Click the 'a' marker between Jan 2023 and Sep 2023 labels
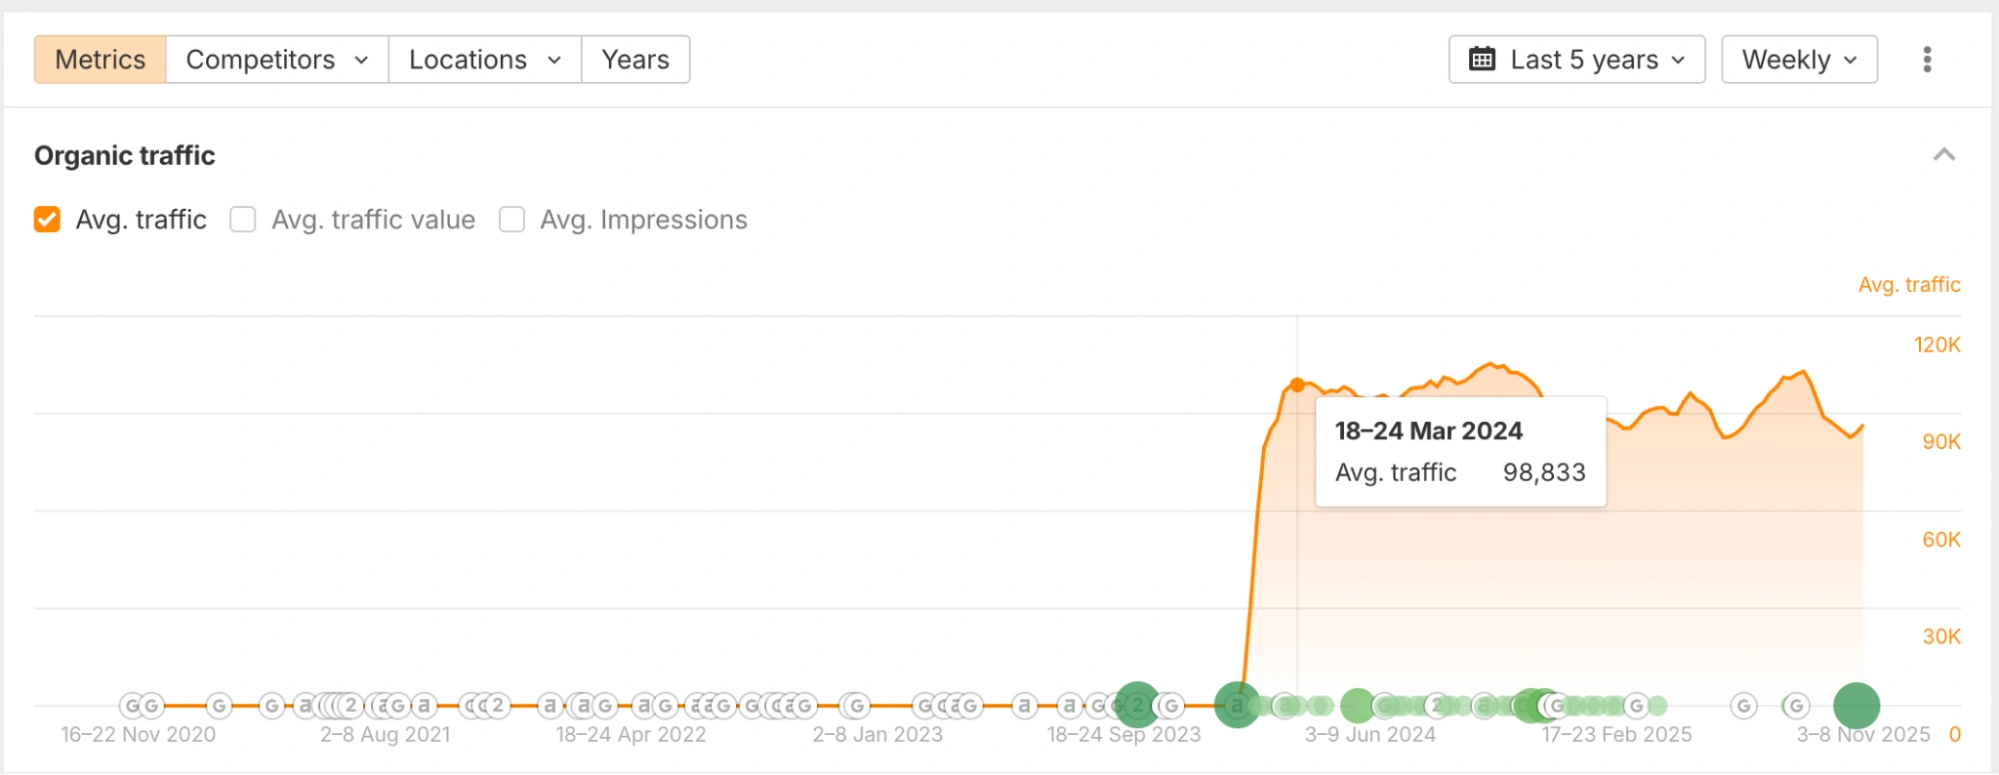 click(x=1024, y=706)
